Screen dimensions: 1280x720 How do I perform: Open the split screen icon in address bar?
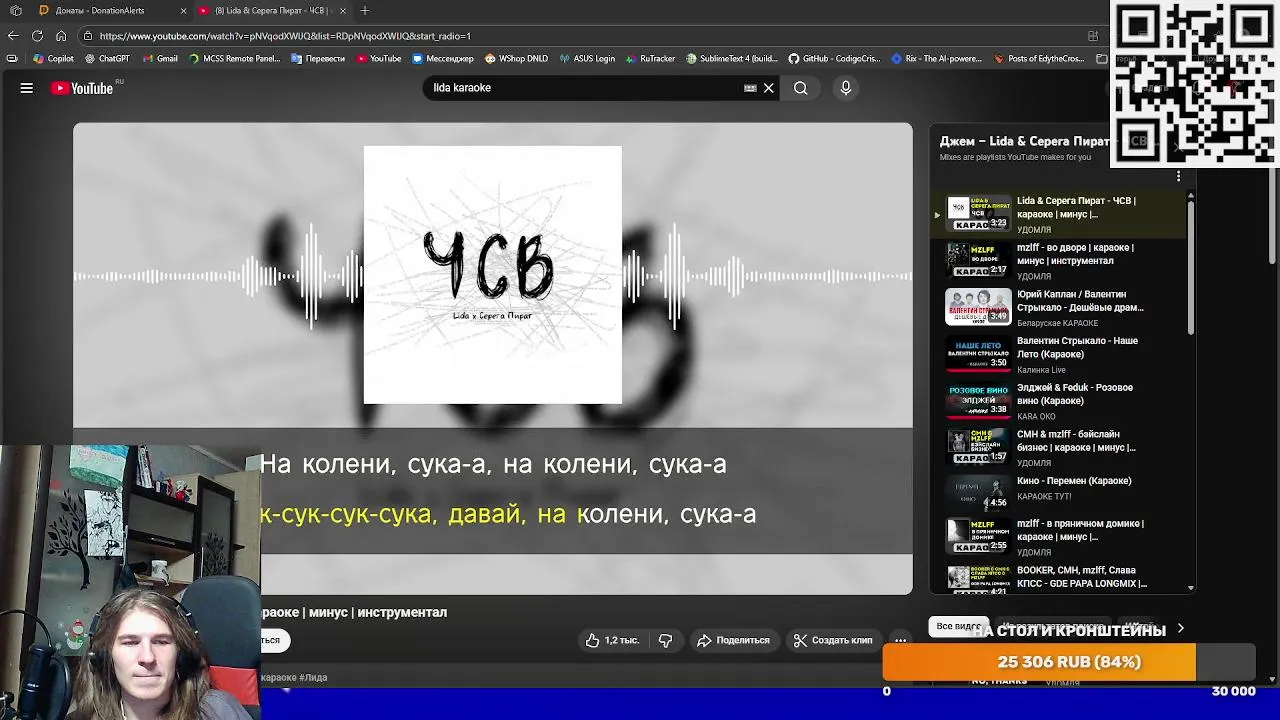1093,36
